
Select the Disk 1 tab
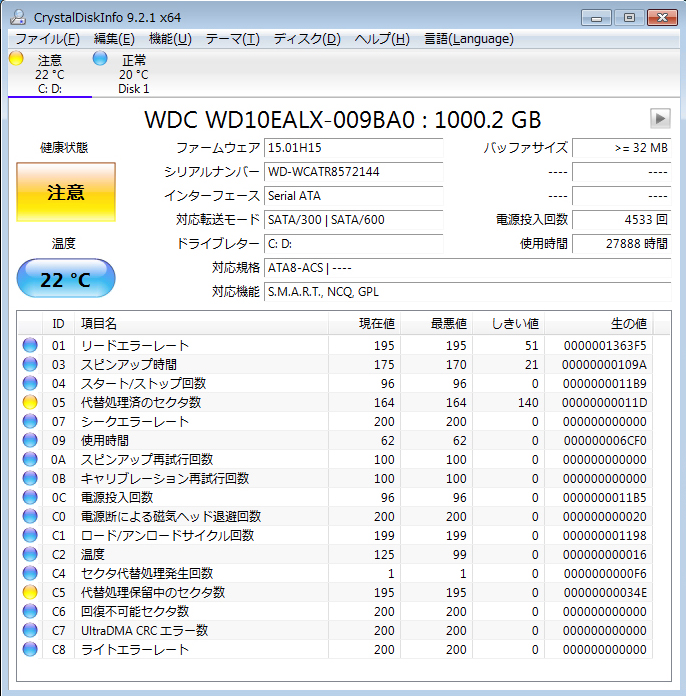pos(133,75)
